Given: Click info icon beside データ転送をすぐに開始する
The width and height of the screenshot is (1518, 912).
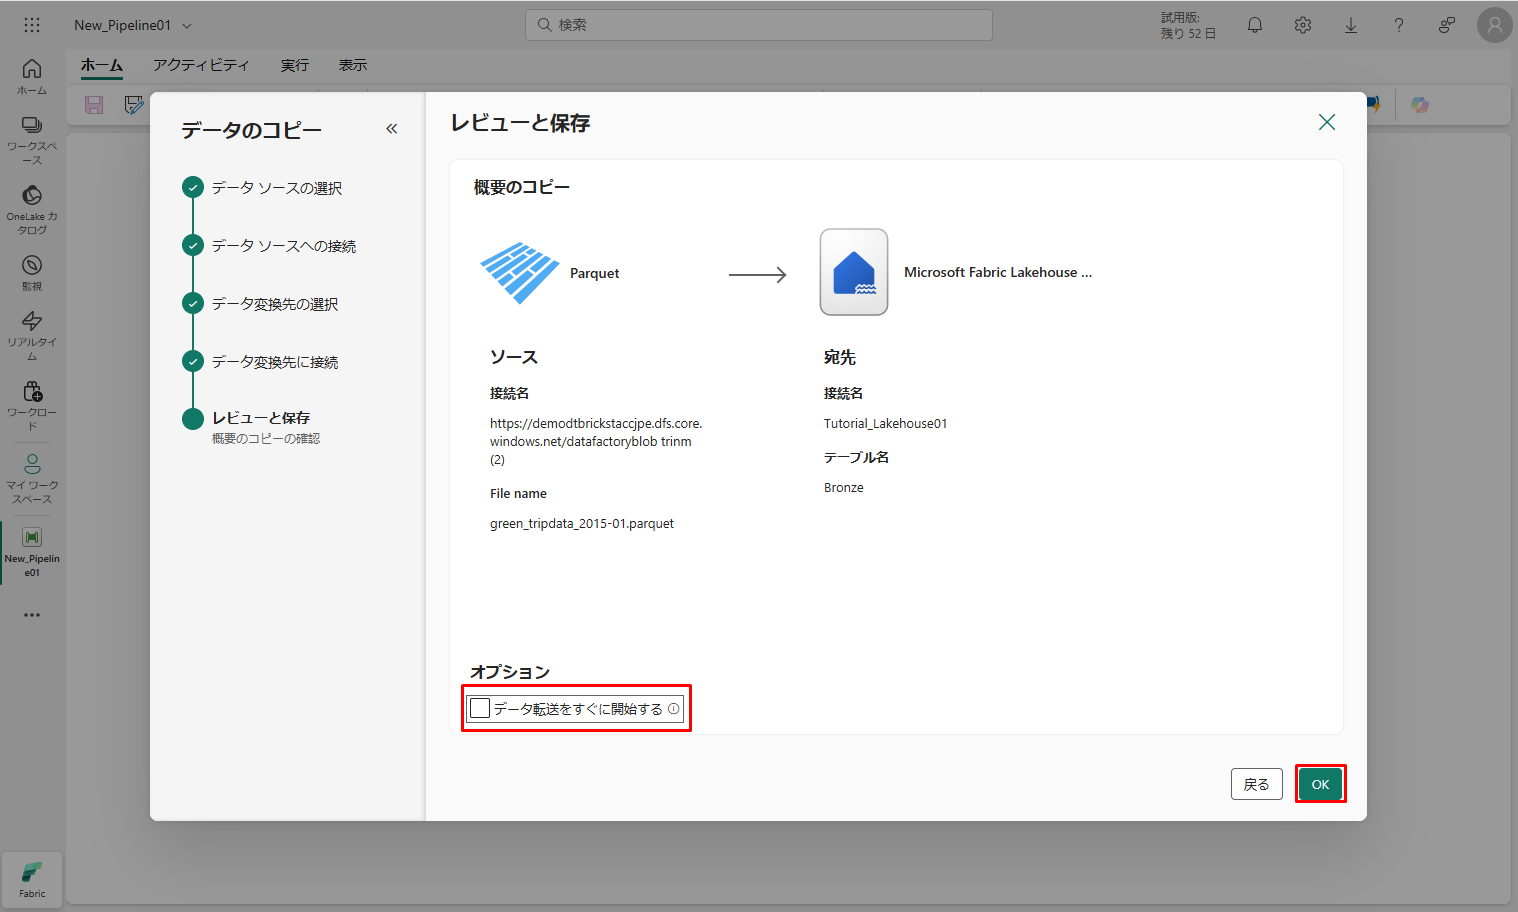Looking at the screenshot, I should coord(674,709).
